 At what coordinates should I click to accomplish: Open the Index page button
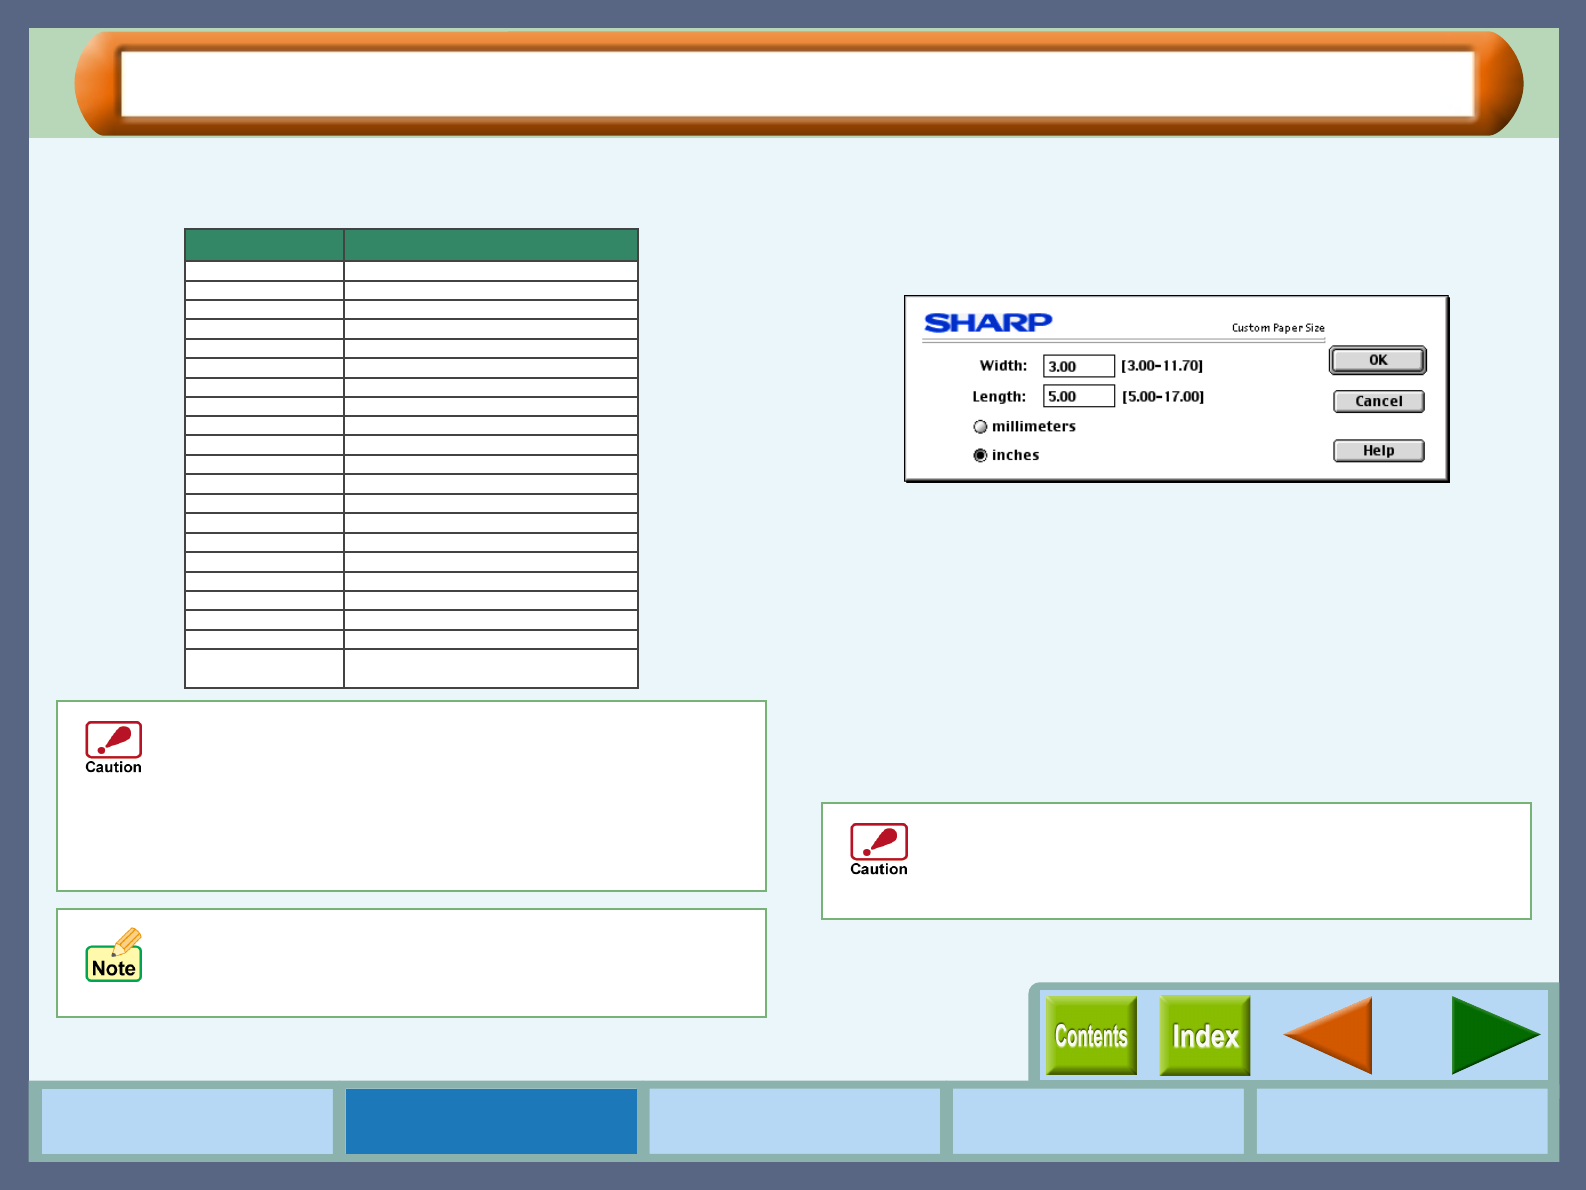tap(1204, 1036)
